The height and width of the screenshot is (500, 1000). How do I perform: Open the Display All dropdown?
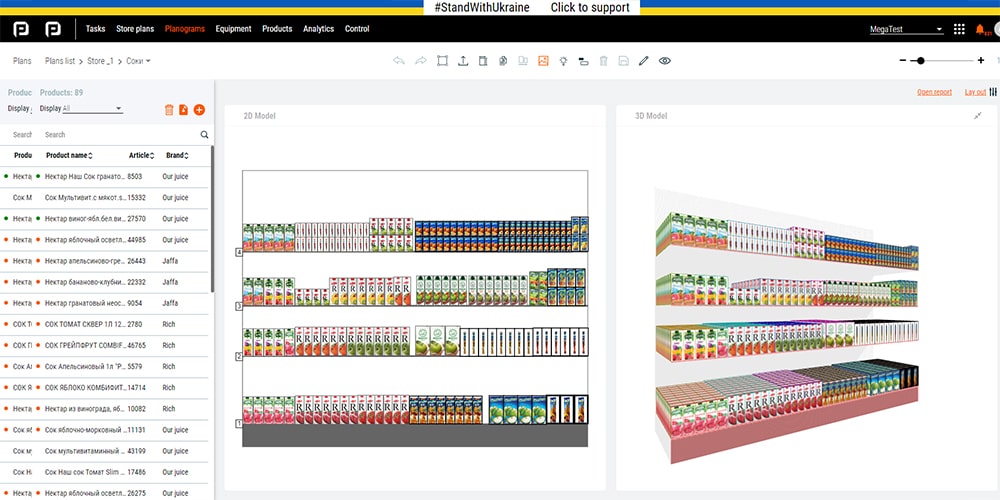point(92,108)
